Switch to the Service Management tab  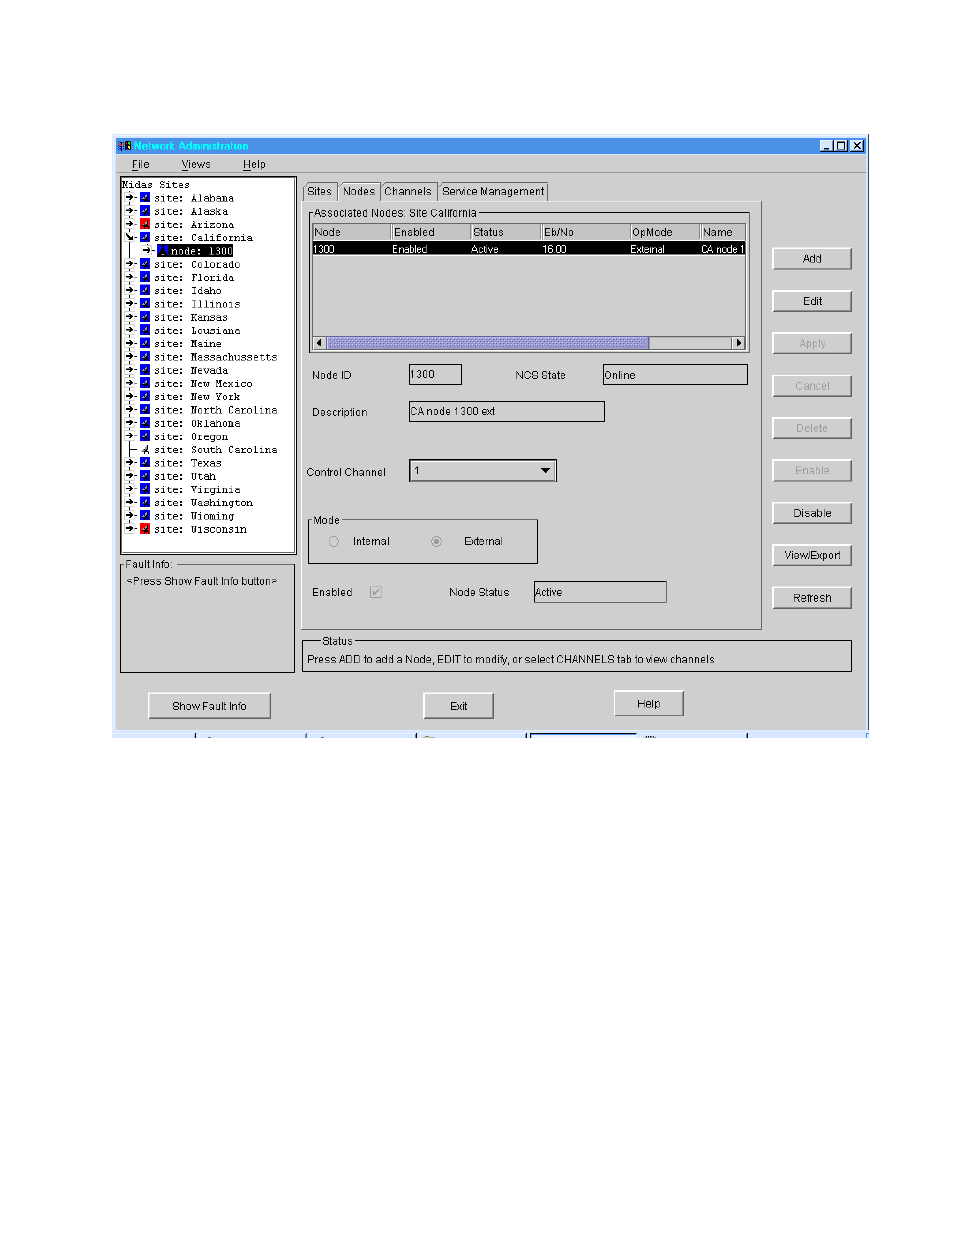(x=493, y=191)
